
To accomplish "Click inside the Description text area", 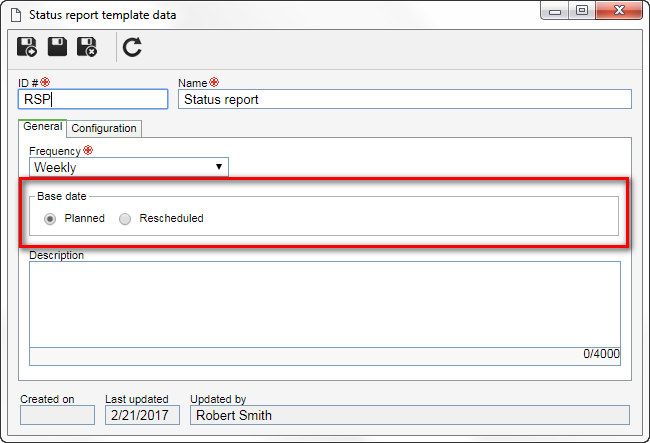I will click(325, 305).
